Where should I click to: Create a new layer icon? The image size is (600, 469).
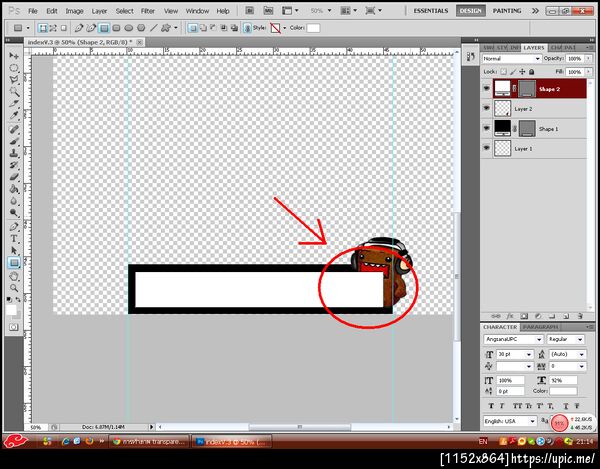point(566,316)
